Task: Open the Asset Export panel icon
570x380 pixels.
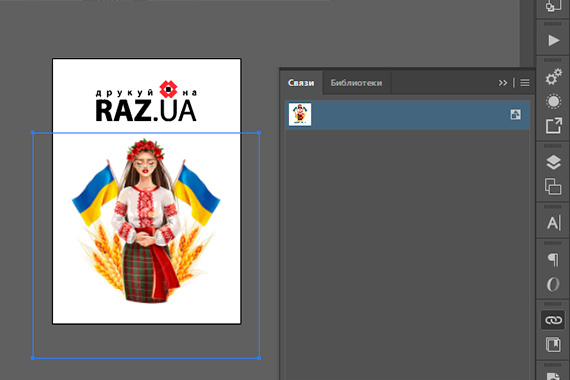Action: [553, 126]
